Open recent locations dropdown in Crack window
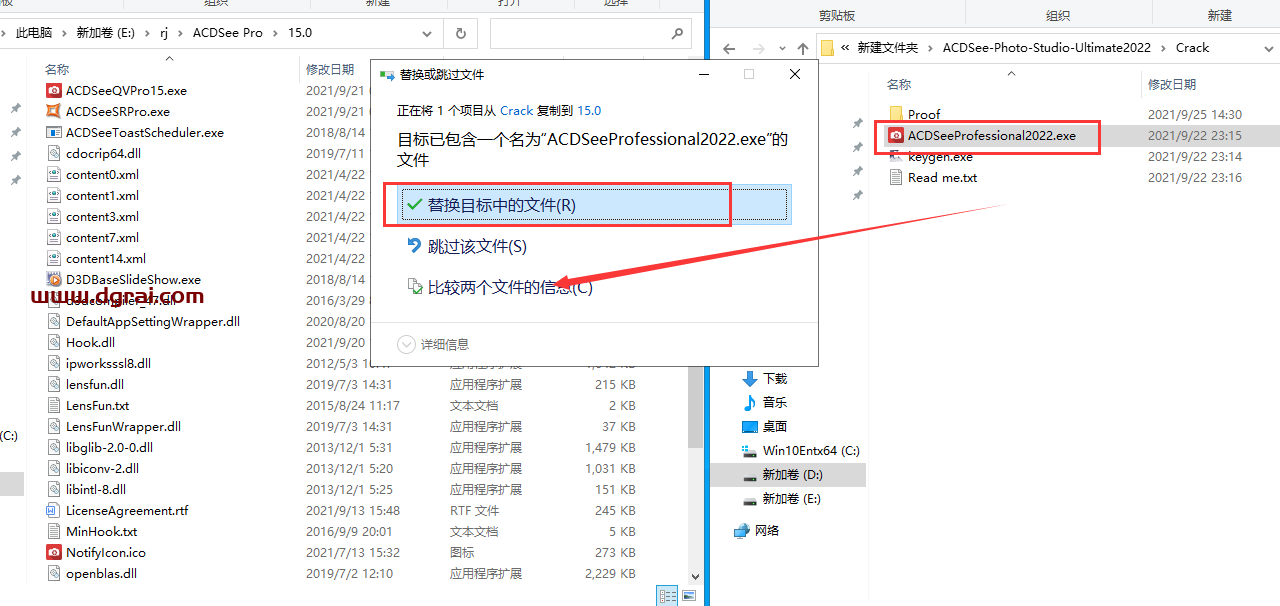The width and height of the screenshot is (1280, 606). (780, 48)
